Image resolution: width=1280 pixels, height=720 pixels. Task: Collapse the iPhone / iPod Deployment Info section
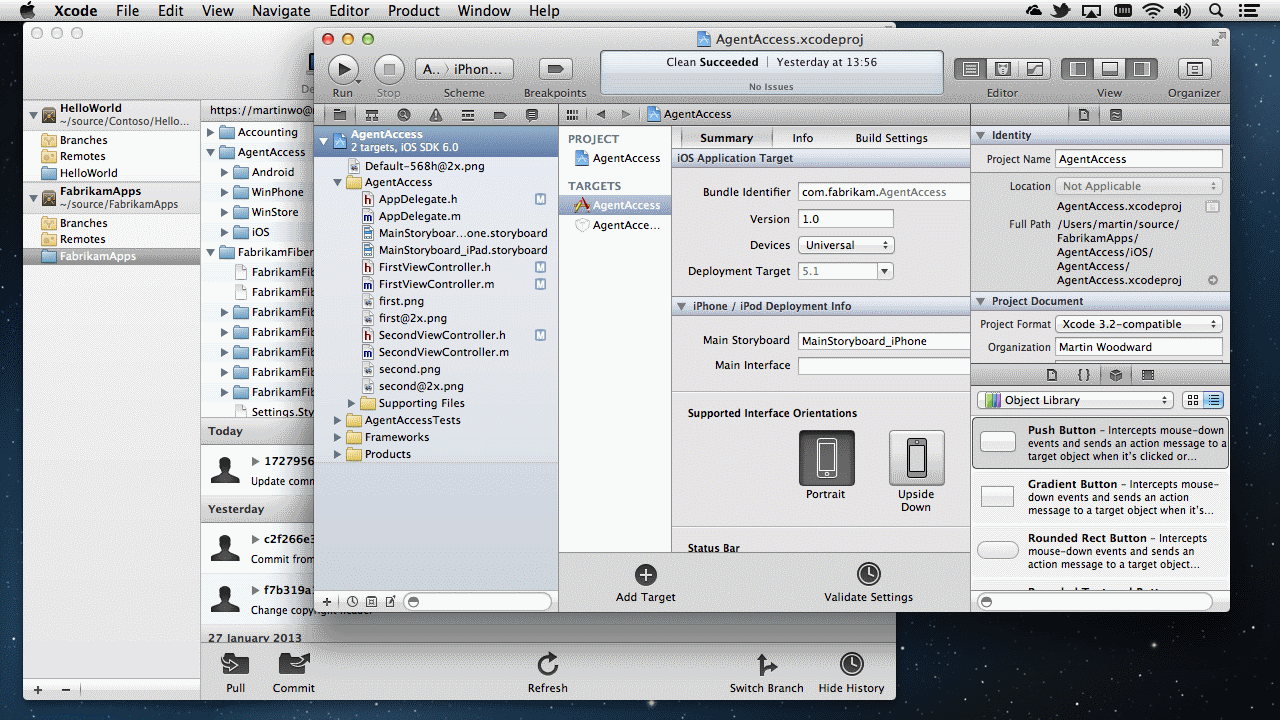[x=682, y=307]
